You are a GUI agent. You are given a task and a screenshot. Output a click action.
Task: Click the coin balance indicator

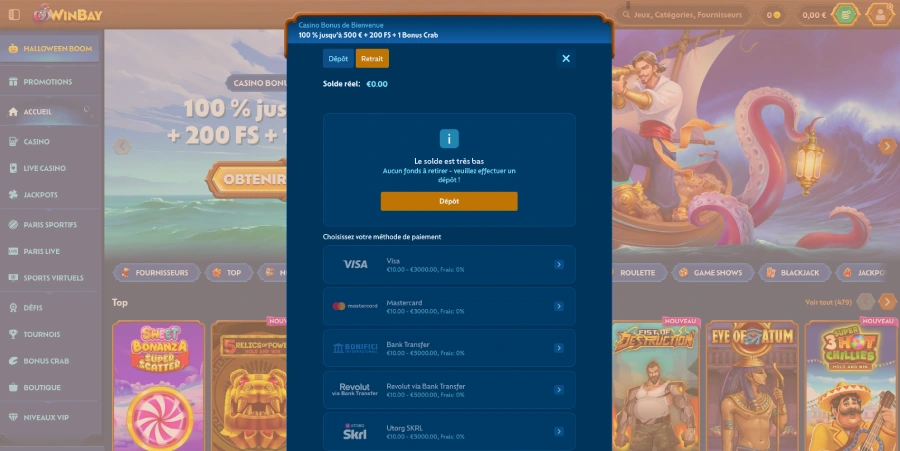(773, 15)
